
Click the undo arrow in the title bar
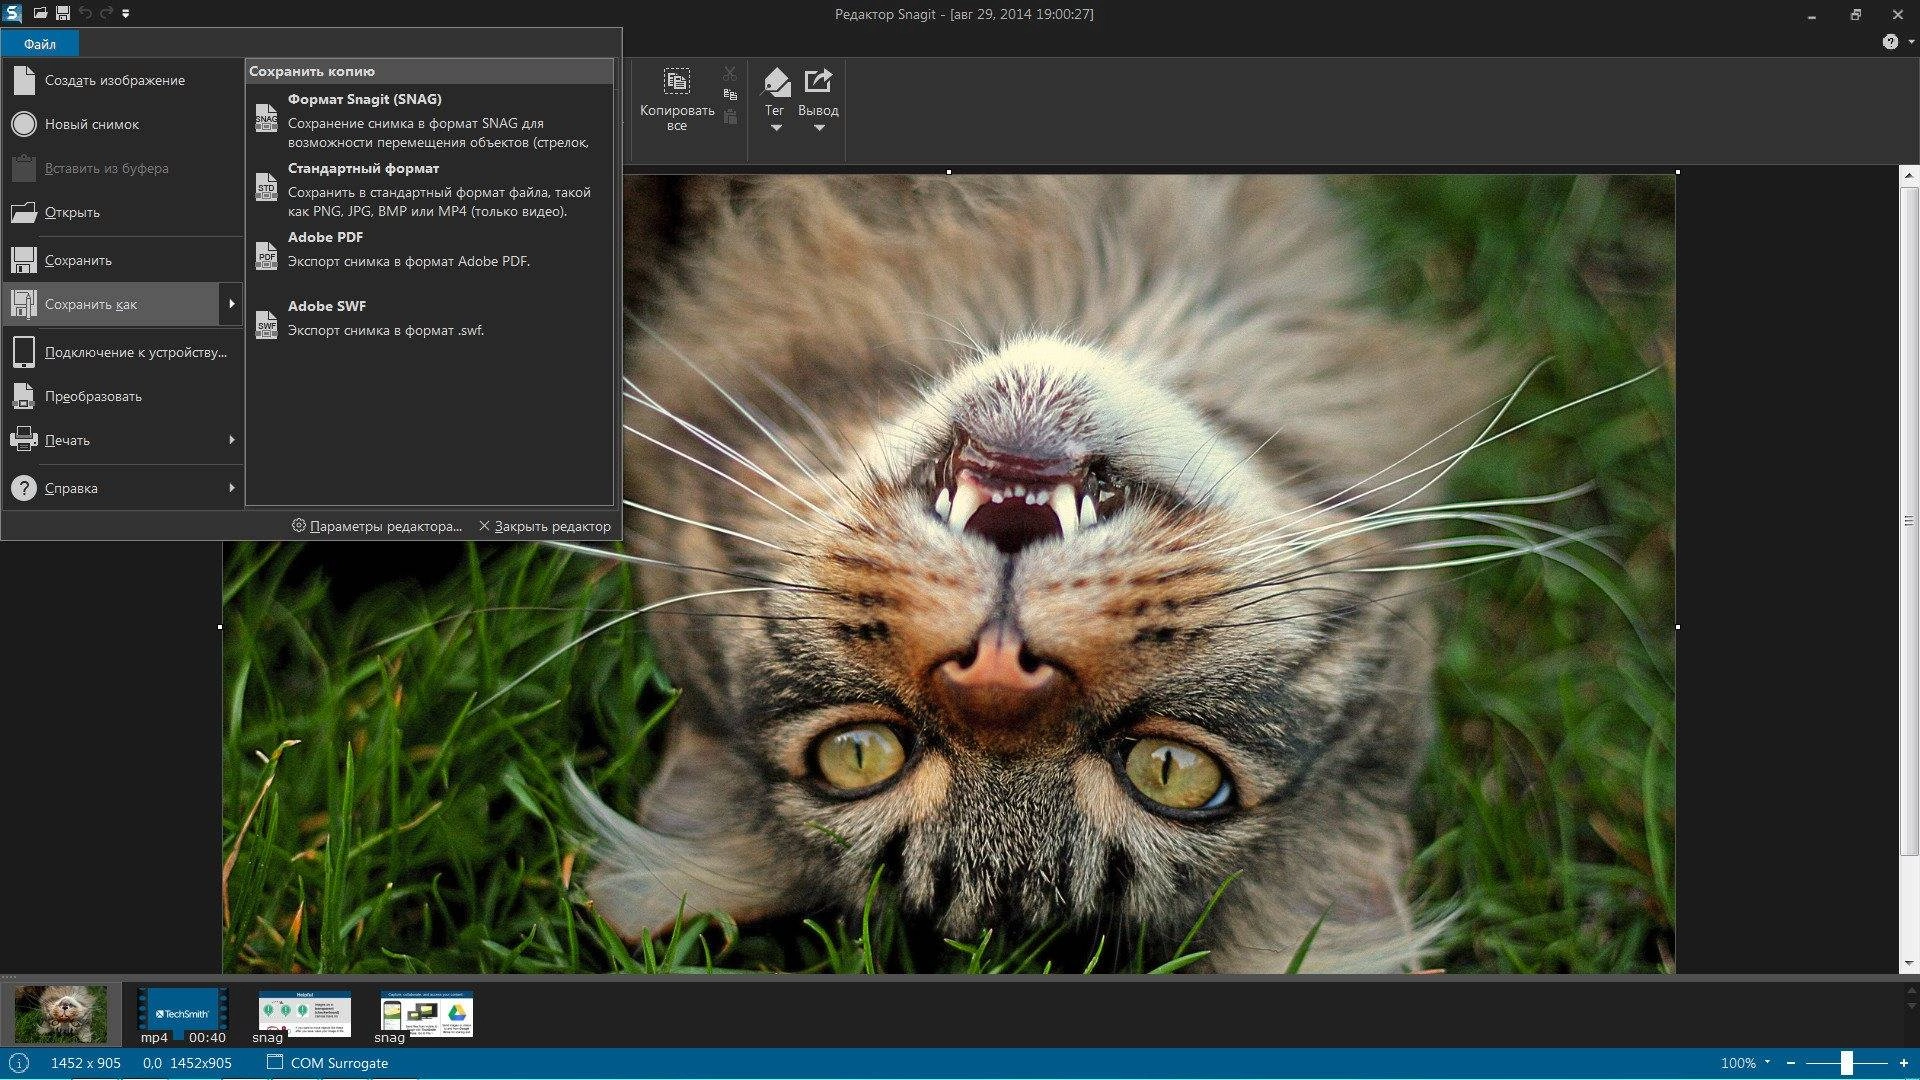[x=85, y=13]
